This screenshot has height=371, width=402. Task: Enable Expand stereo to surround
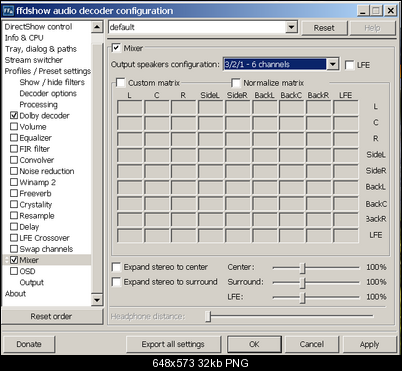tap(116, 282)
